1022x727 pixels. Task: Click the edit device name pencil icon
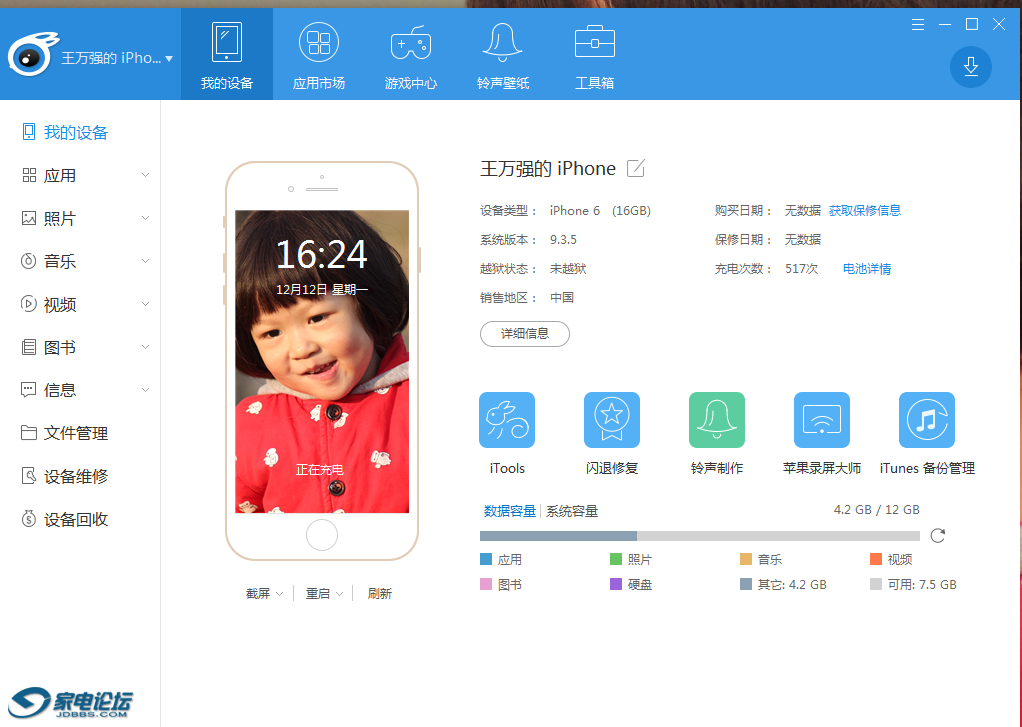pos(635,168)
